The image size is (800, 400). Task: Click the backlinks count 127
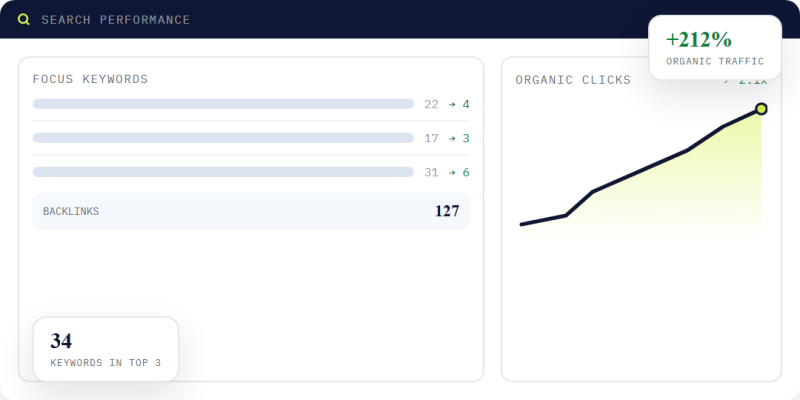pos(447,211)
